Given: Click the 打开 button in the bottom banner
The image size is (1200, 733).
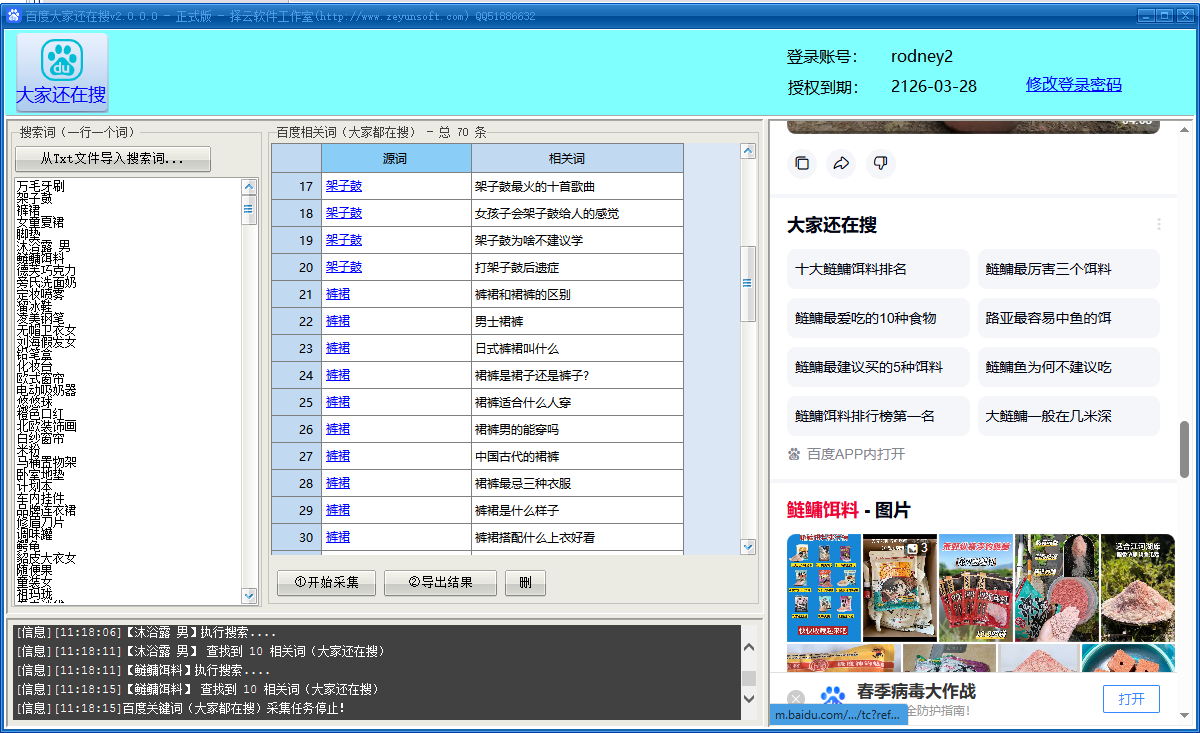Looking at the screenshot, I should (1131, 699).
